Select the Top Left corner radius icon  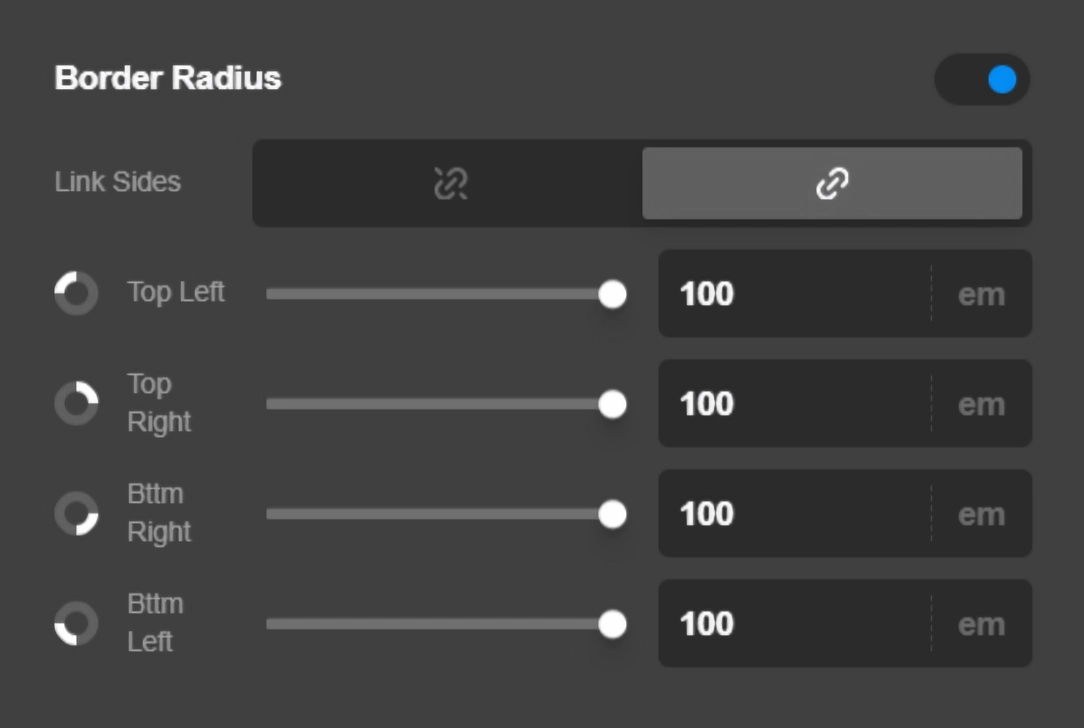coord(76,294)
